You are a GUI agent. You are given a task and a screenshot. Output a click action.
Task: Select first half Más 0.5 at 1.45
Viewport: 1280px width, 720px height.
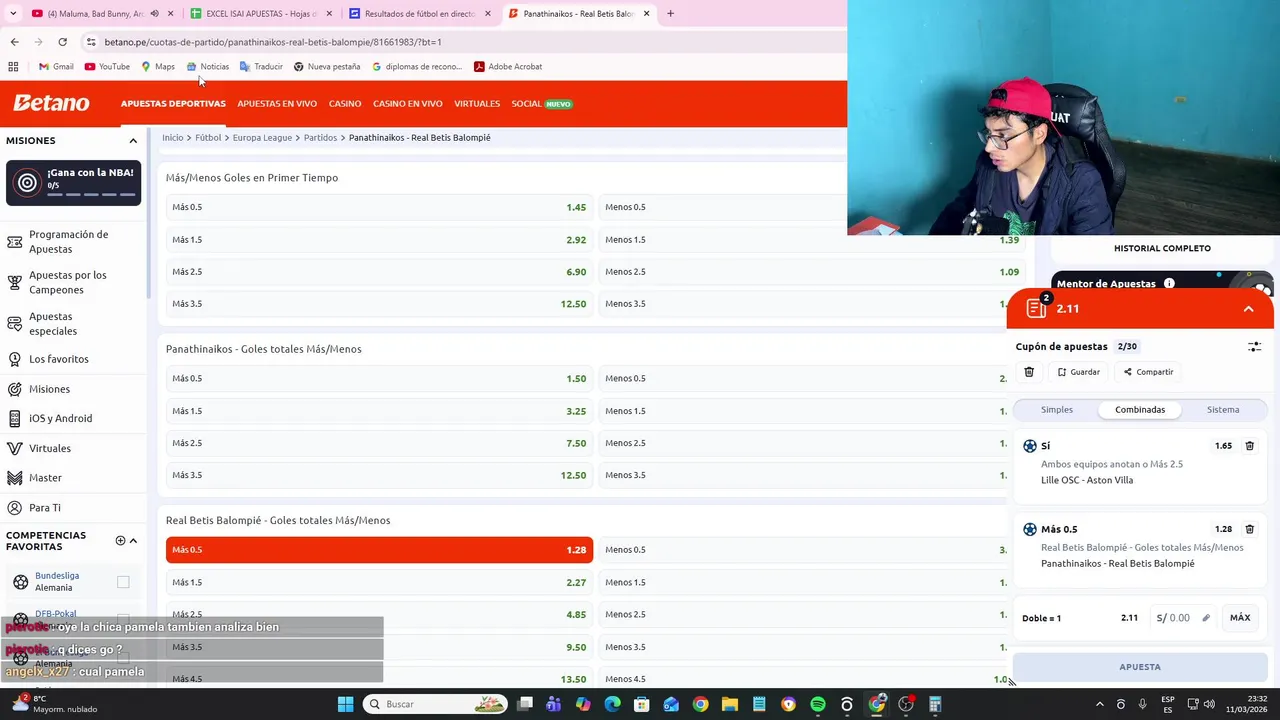pyautogui.click(x=379, y=207)
